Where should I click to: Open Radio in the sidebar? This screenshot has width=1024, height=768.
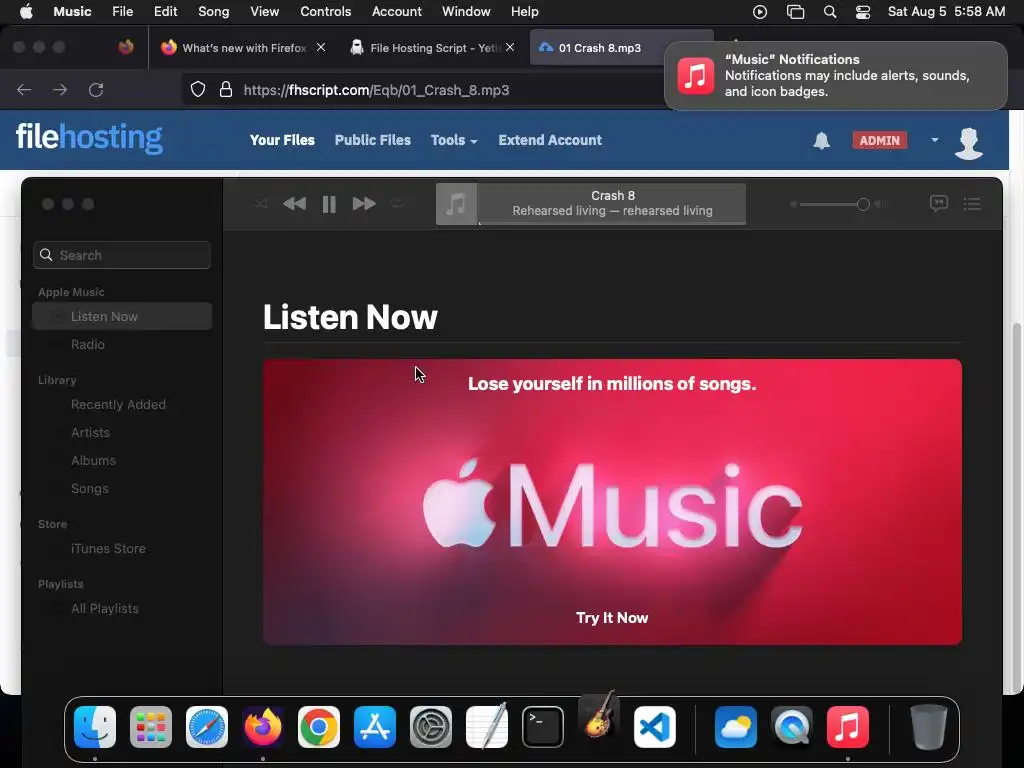click(x=88, y=344)
